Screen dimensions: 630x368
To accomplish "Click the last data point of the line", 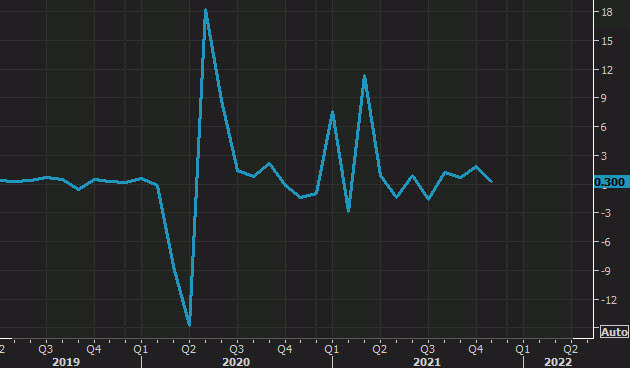I will pos(492,182).
